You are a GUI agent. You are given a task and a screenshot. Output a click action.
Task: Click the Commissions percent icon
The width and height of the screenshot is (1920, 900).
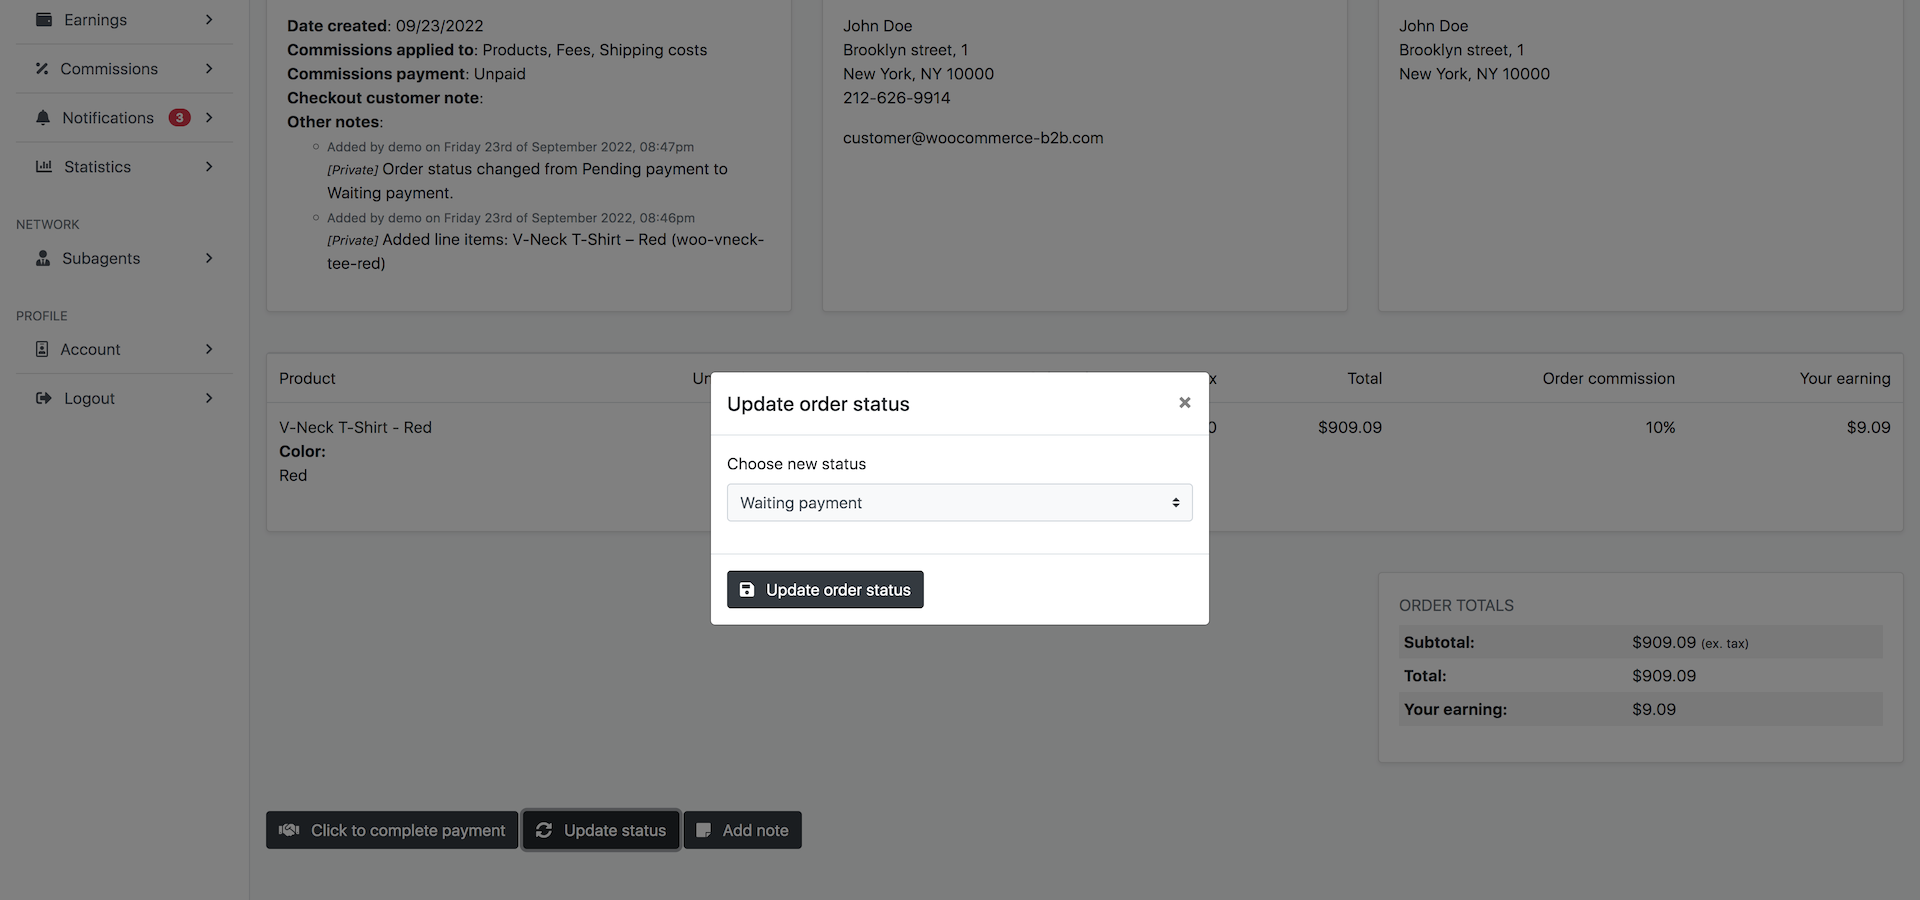tap(42, 69)
